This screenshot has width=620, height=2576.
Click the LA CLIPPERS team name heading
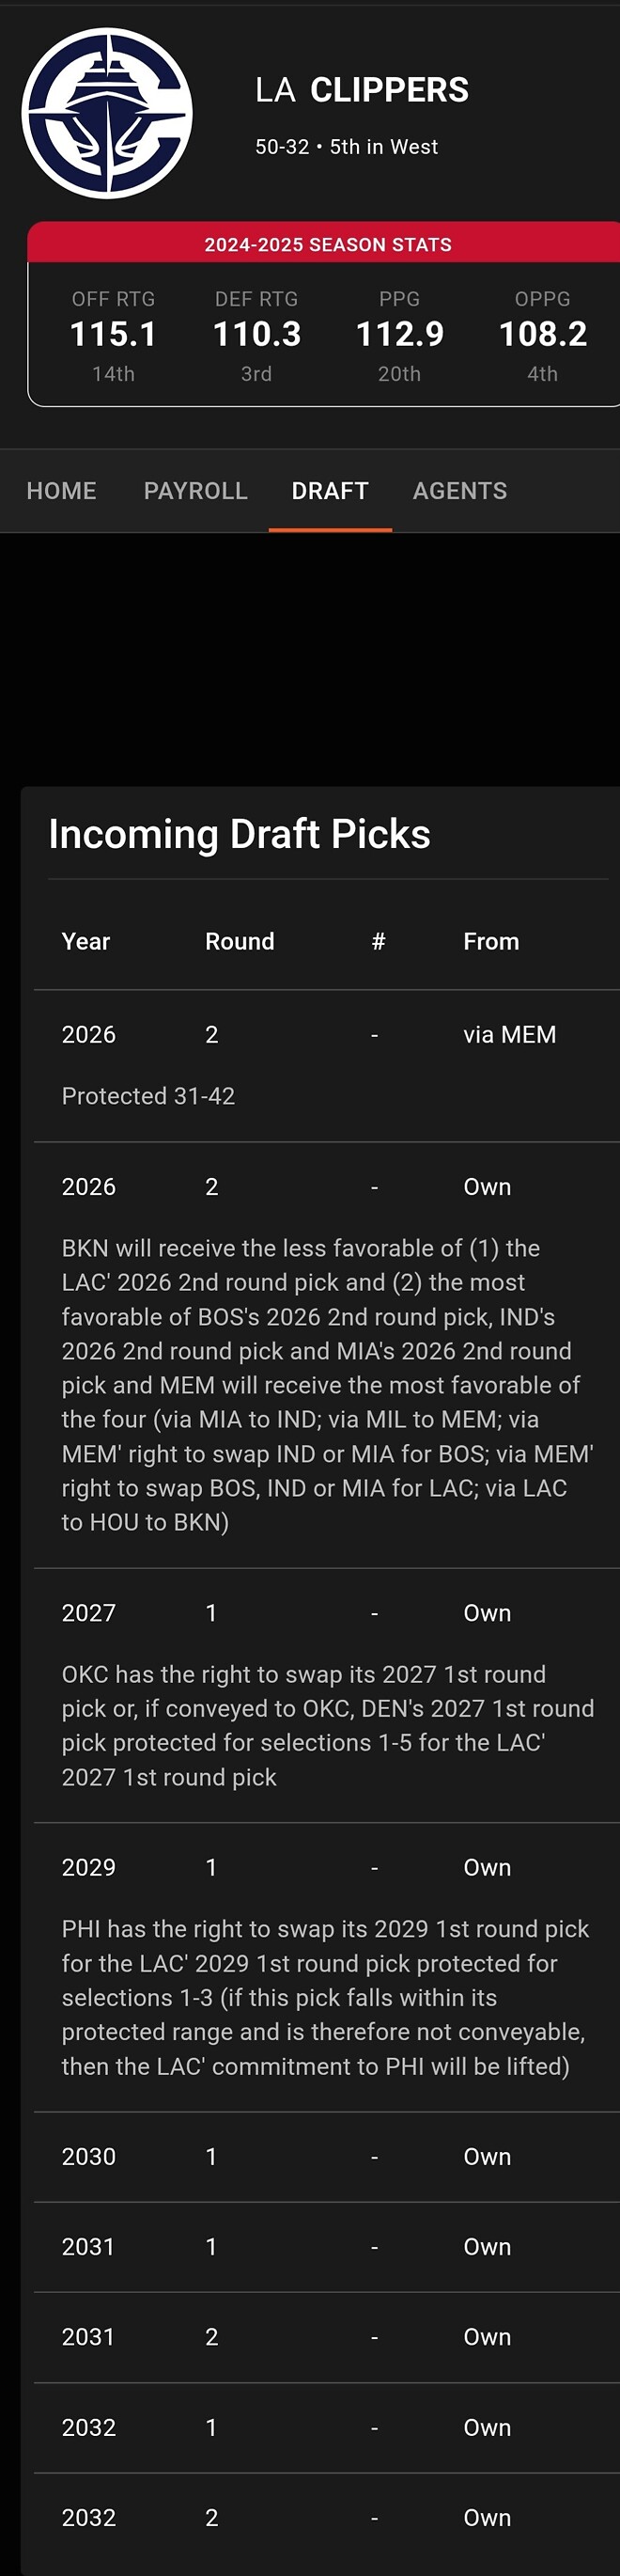[362, 90]
